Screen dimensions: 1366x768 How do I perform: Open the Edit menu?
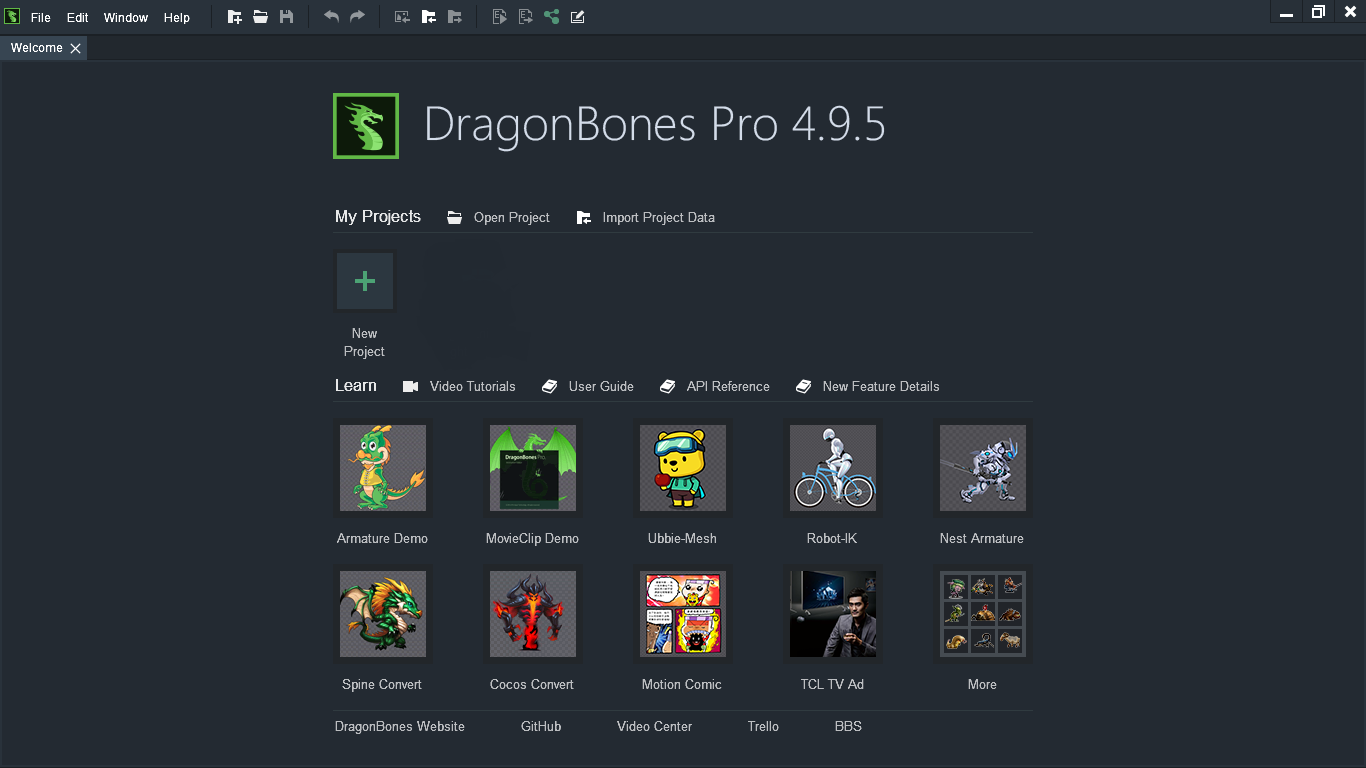click(78, 18)
